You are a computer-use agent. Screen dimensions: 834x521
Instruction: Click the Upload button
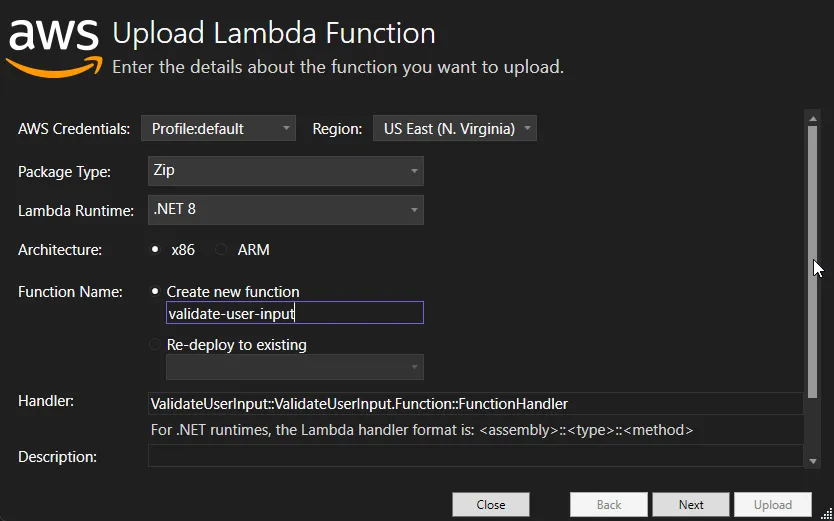click(x=773, y=505)
